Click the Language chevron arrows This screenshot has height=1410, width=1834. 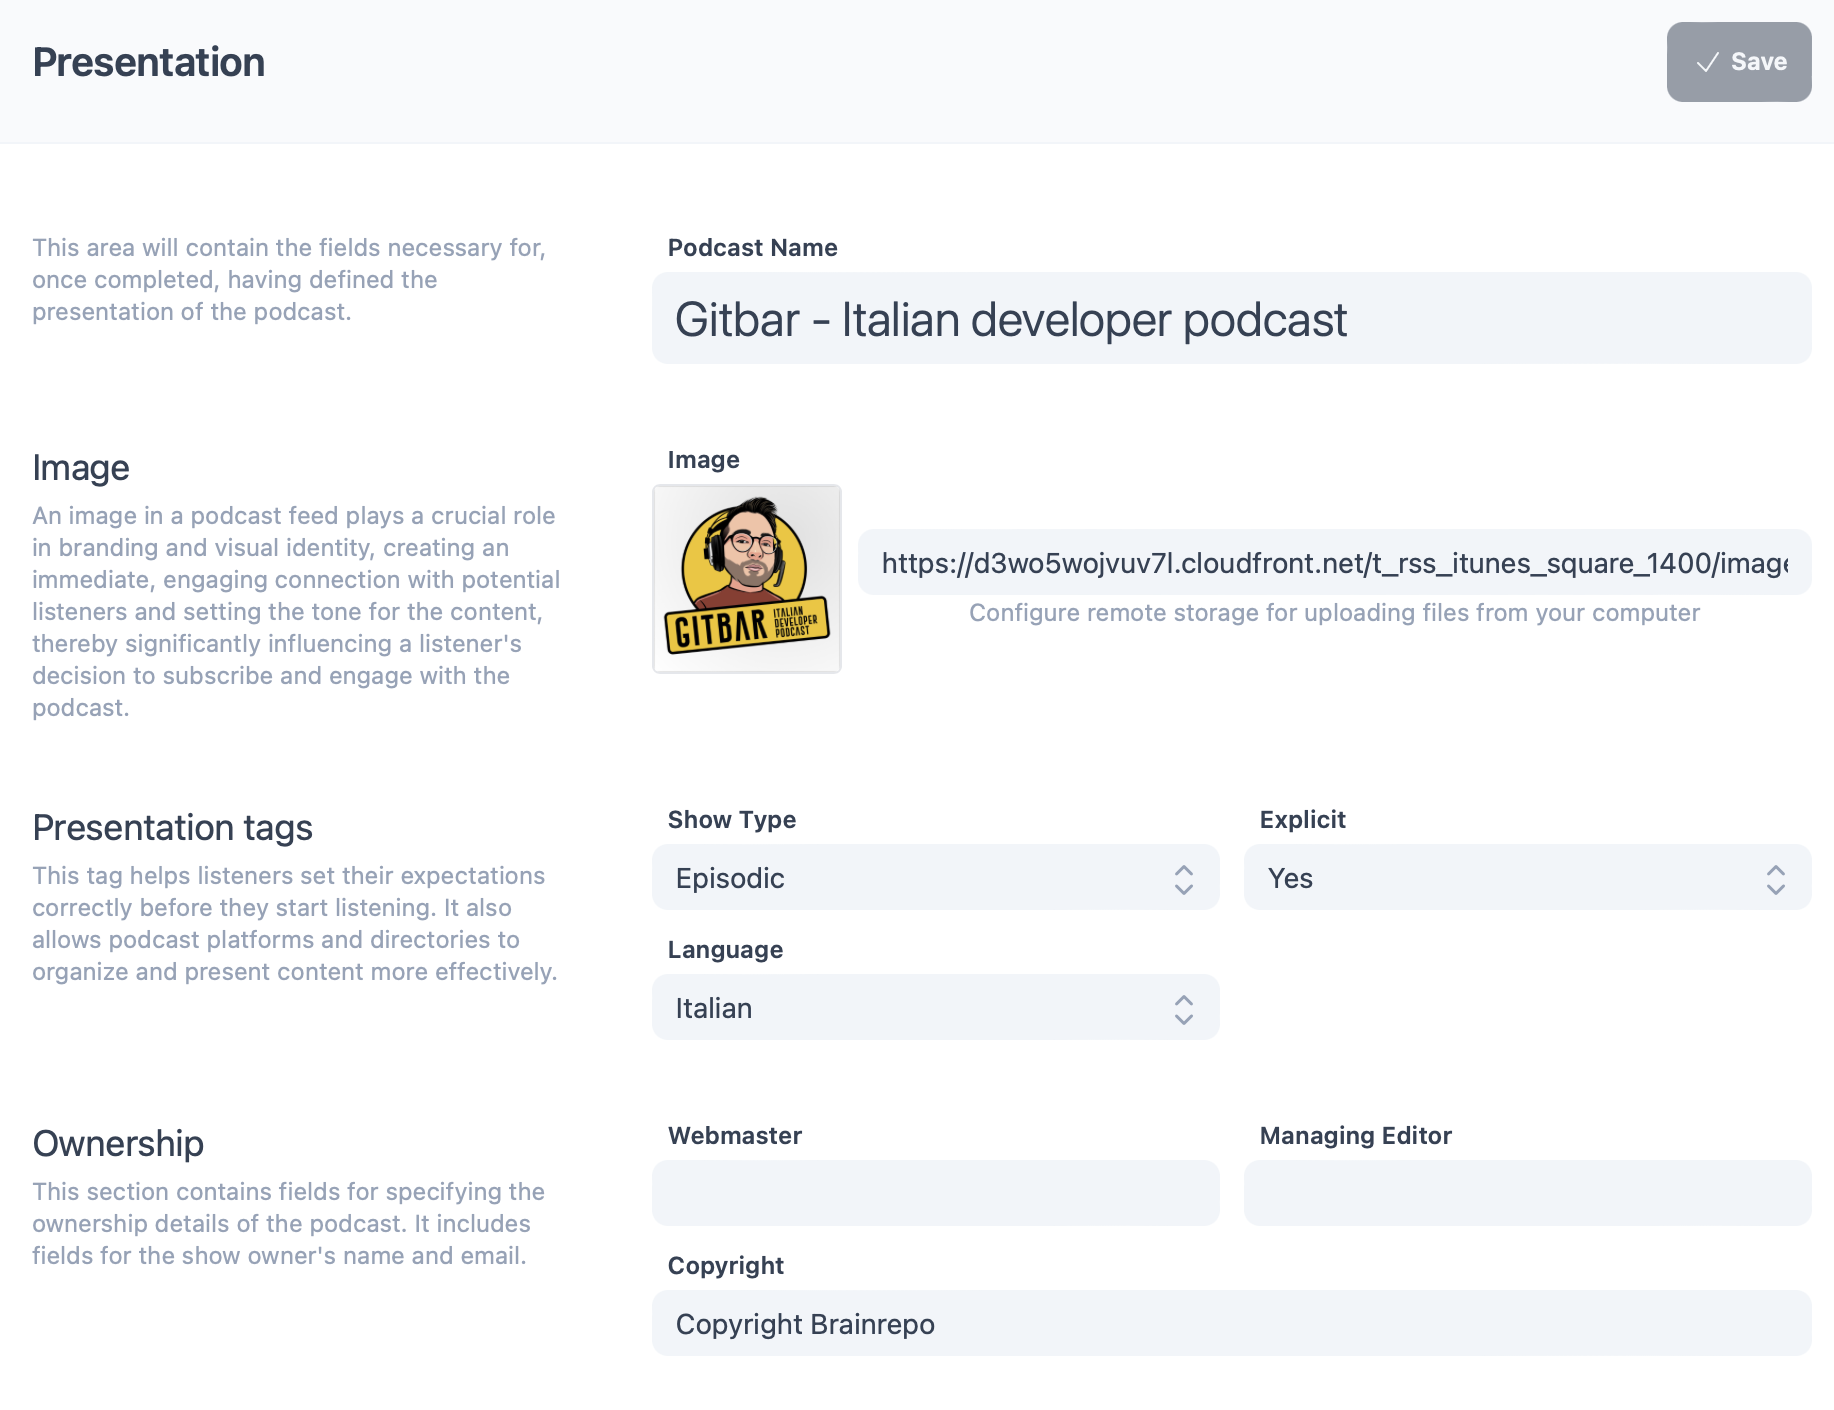(x=1184, y=1009)
